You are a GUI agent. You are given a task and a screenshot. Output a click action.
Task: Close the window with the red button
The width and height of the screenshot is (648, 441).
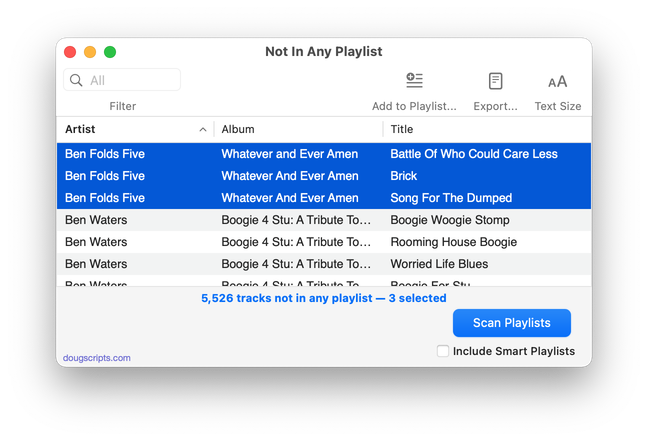tap(70, 52)
